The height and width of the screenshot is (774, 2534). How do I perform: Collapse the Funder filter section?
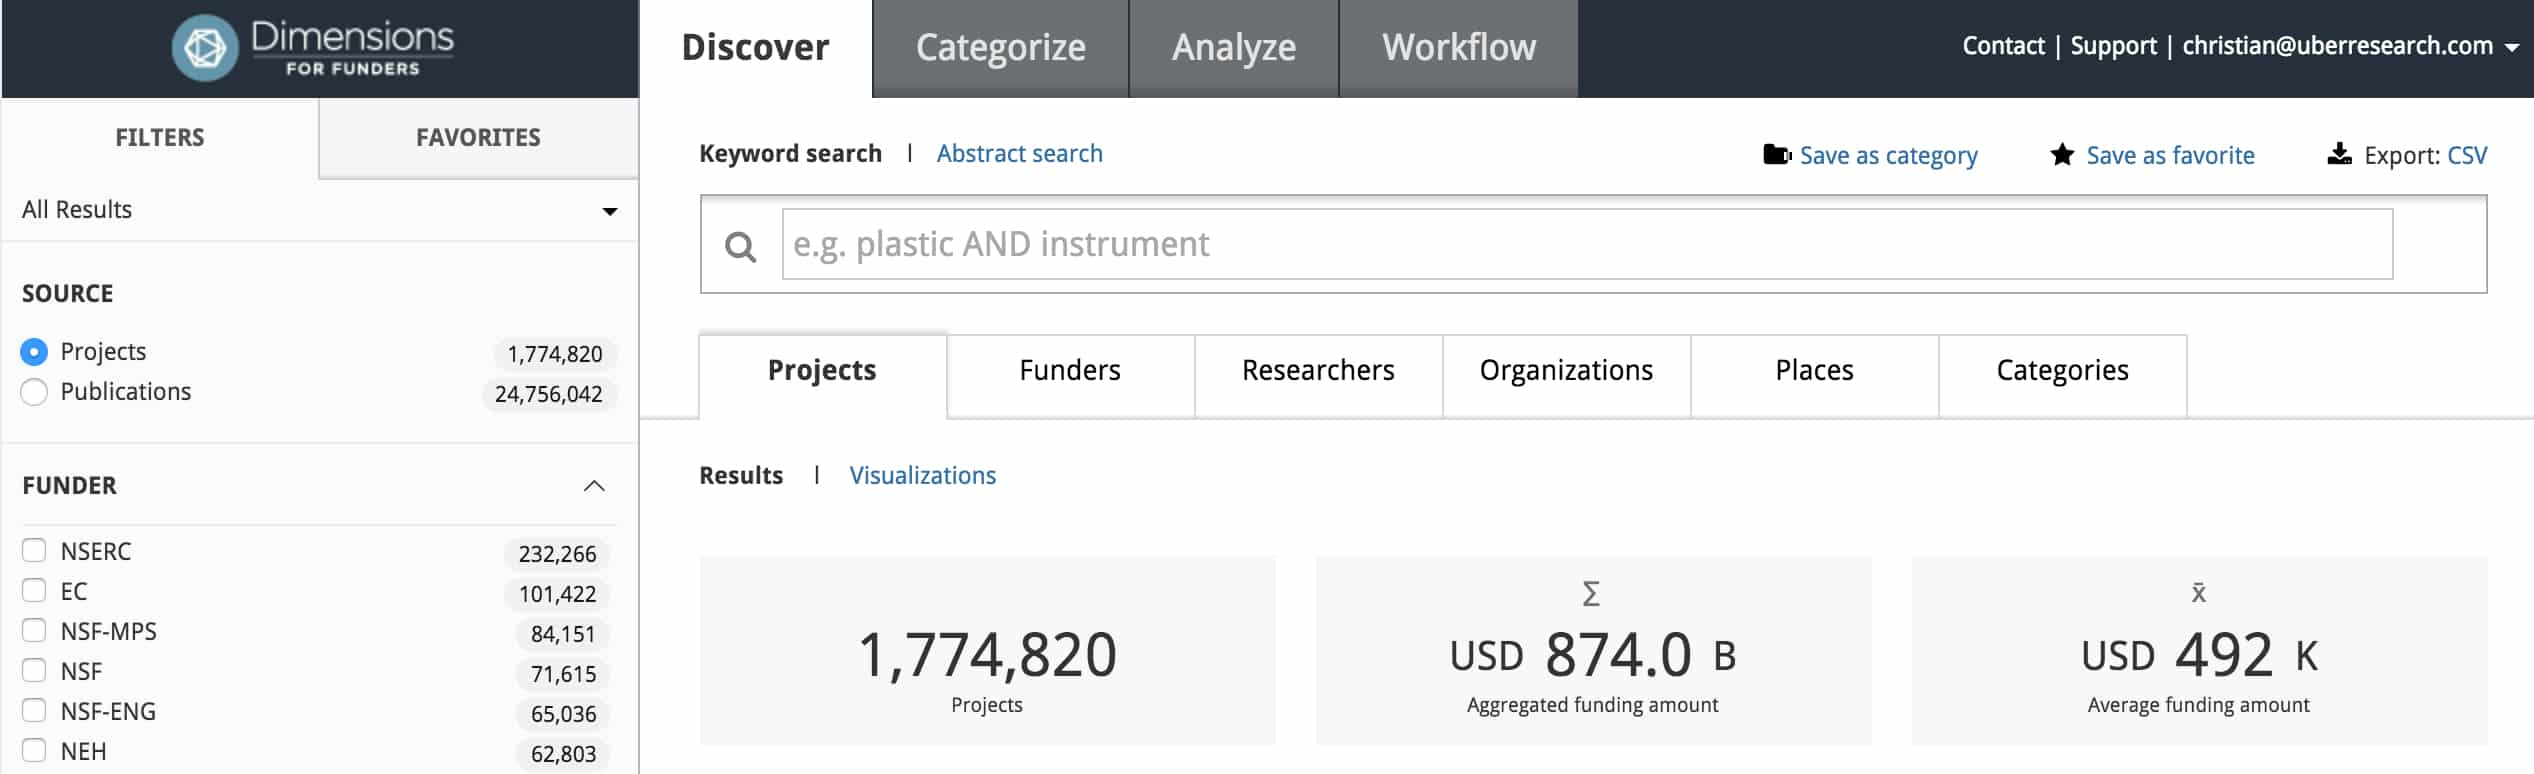pos(594,486)
